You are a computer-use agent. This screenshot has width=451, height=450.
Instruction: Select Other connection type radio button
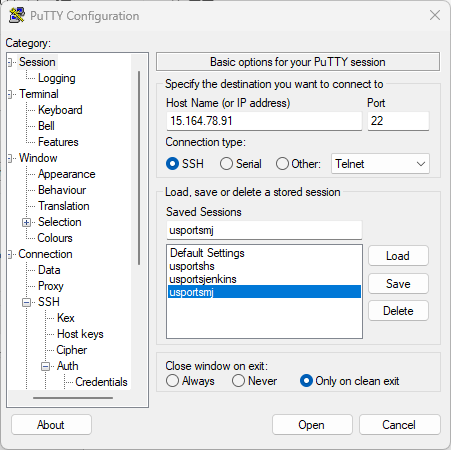click(282, 164)
